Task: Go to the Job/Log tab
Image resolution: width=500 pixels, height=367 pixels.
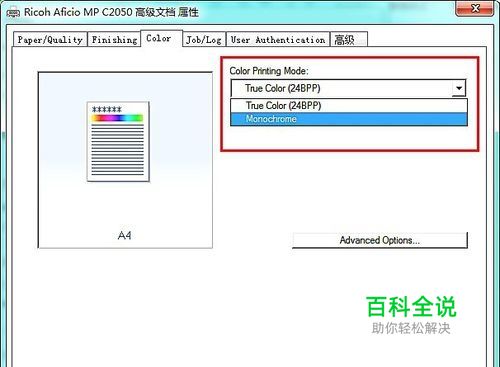Action: click(204, 39)
